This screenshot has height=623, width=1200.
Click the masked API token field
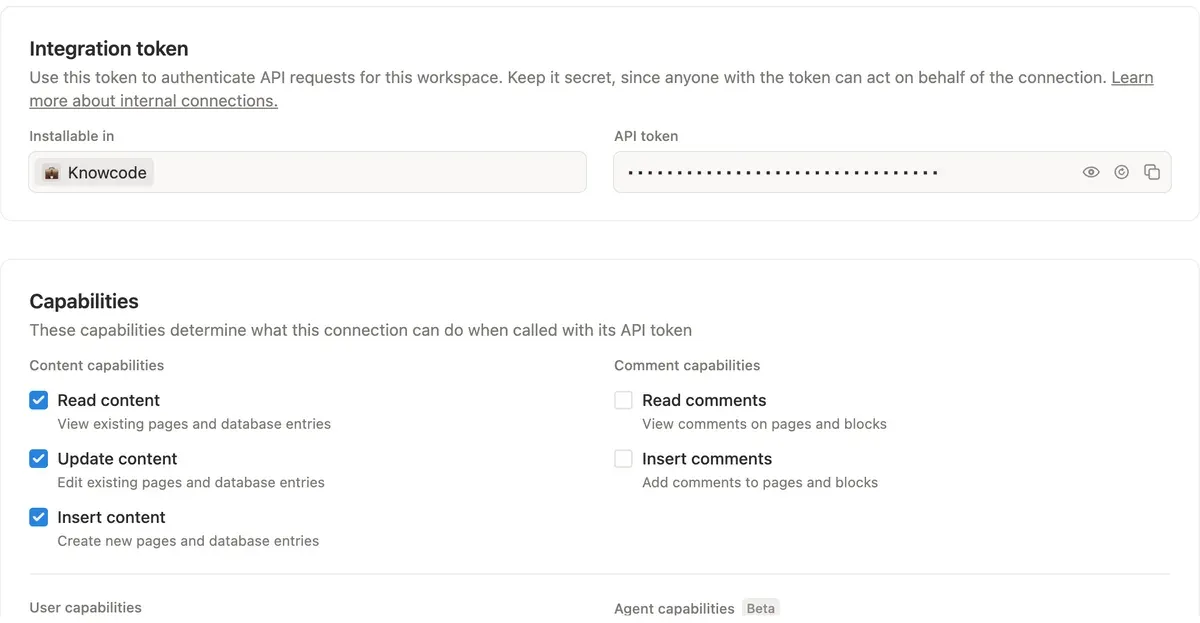pyautogui.click(x=892, y=172)
